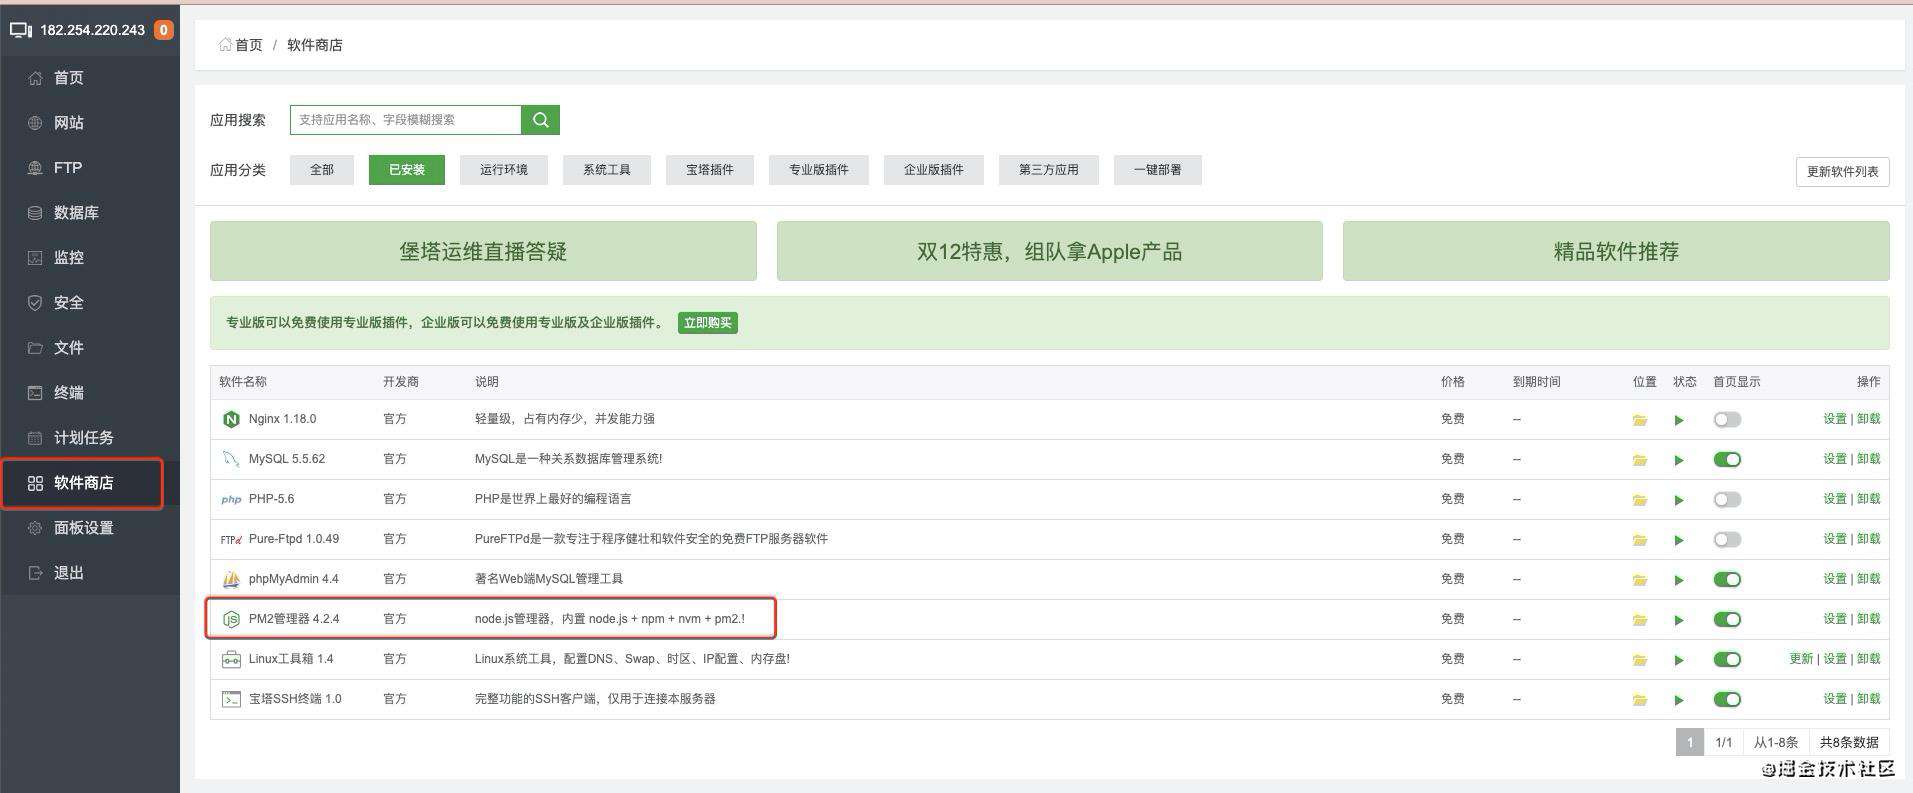The image size is (1913, 793).
Task: Open 网站 in the sidebar
Action: coord(90,123)
